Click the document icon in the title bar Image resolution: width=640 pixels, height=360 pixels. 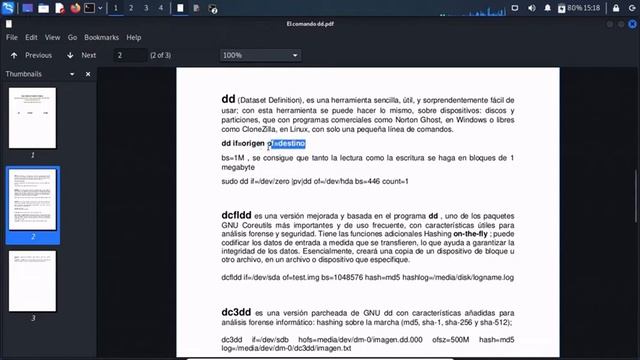pos(9,24)
